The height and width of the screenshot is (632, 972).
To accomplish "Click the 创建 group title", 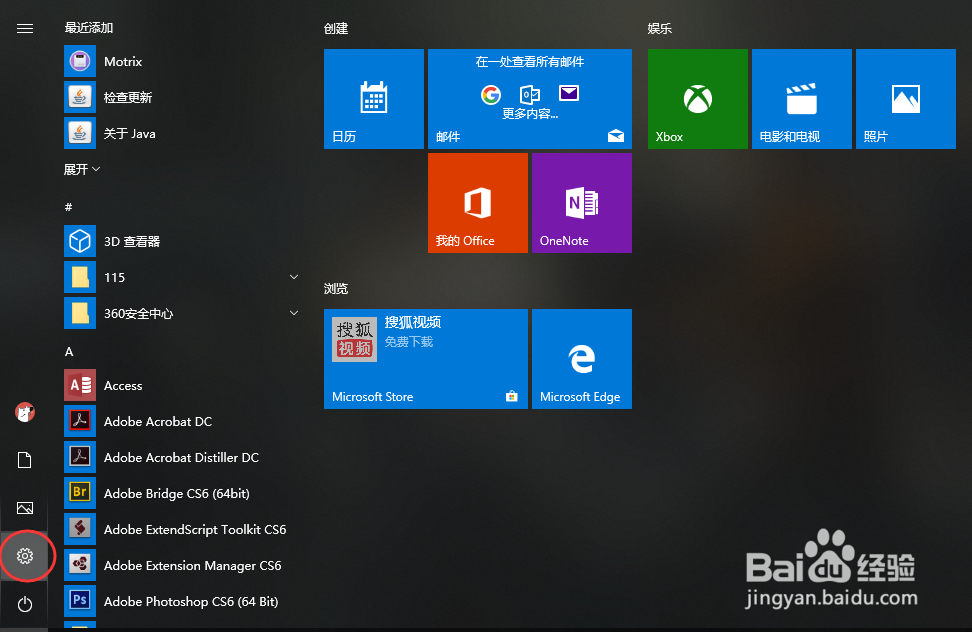I will (x=336, y=29).
